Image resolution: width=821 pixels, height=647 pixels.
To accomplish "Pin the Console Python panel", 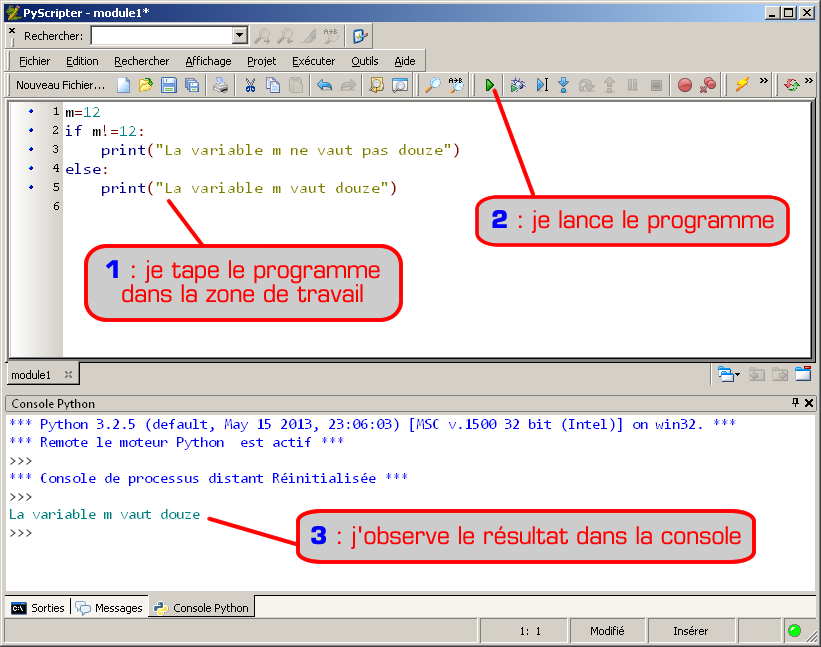I will click(796, 403).
